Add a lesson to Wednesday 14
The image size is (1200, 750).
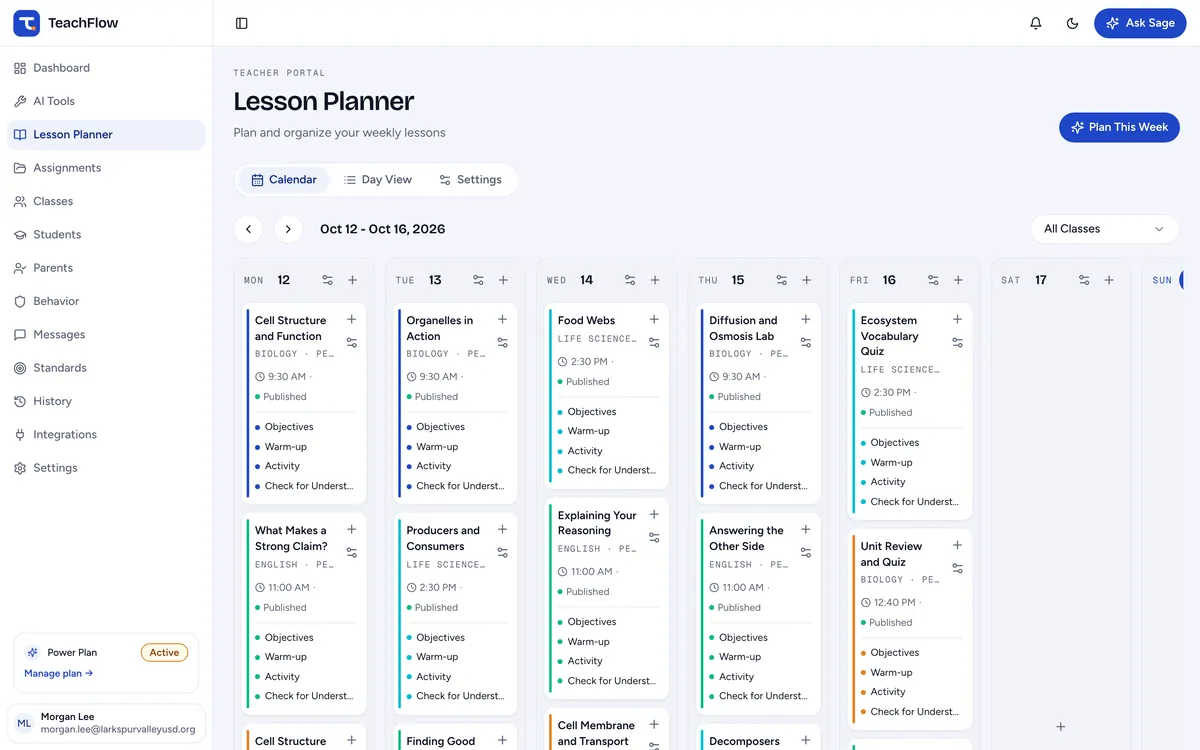tap(655, 280)
